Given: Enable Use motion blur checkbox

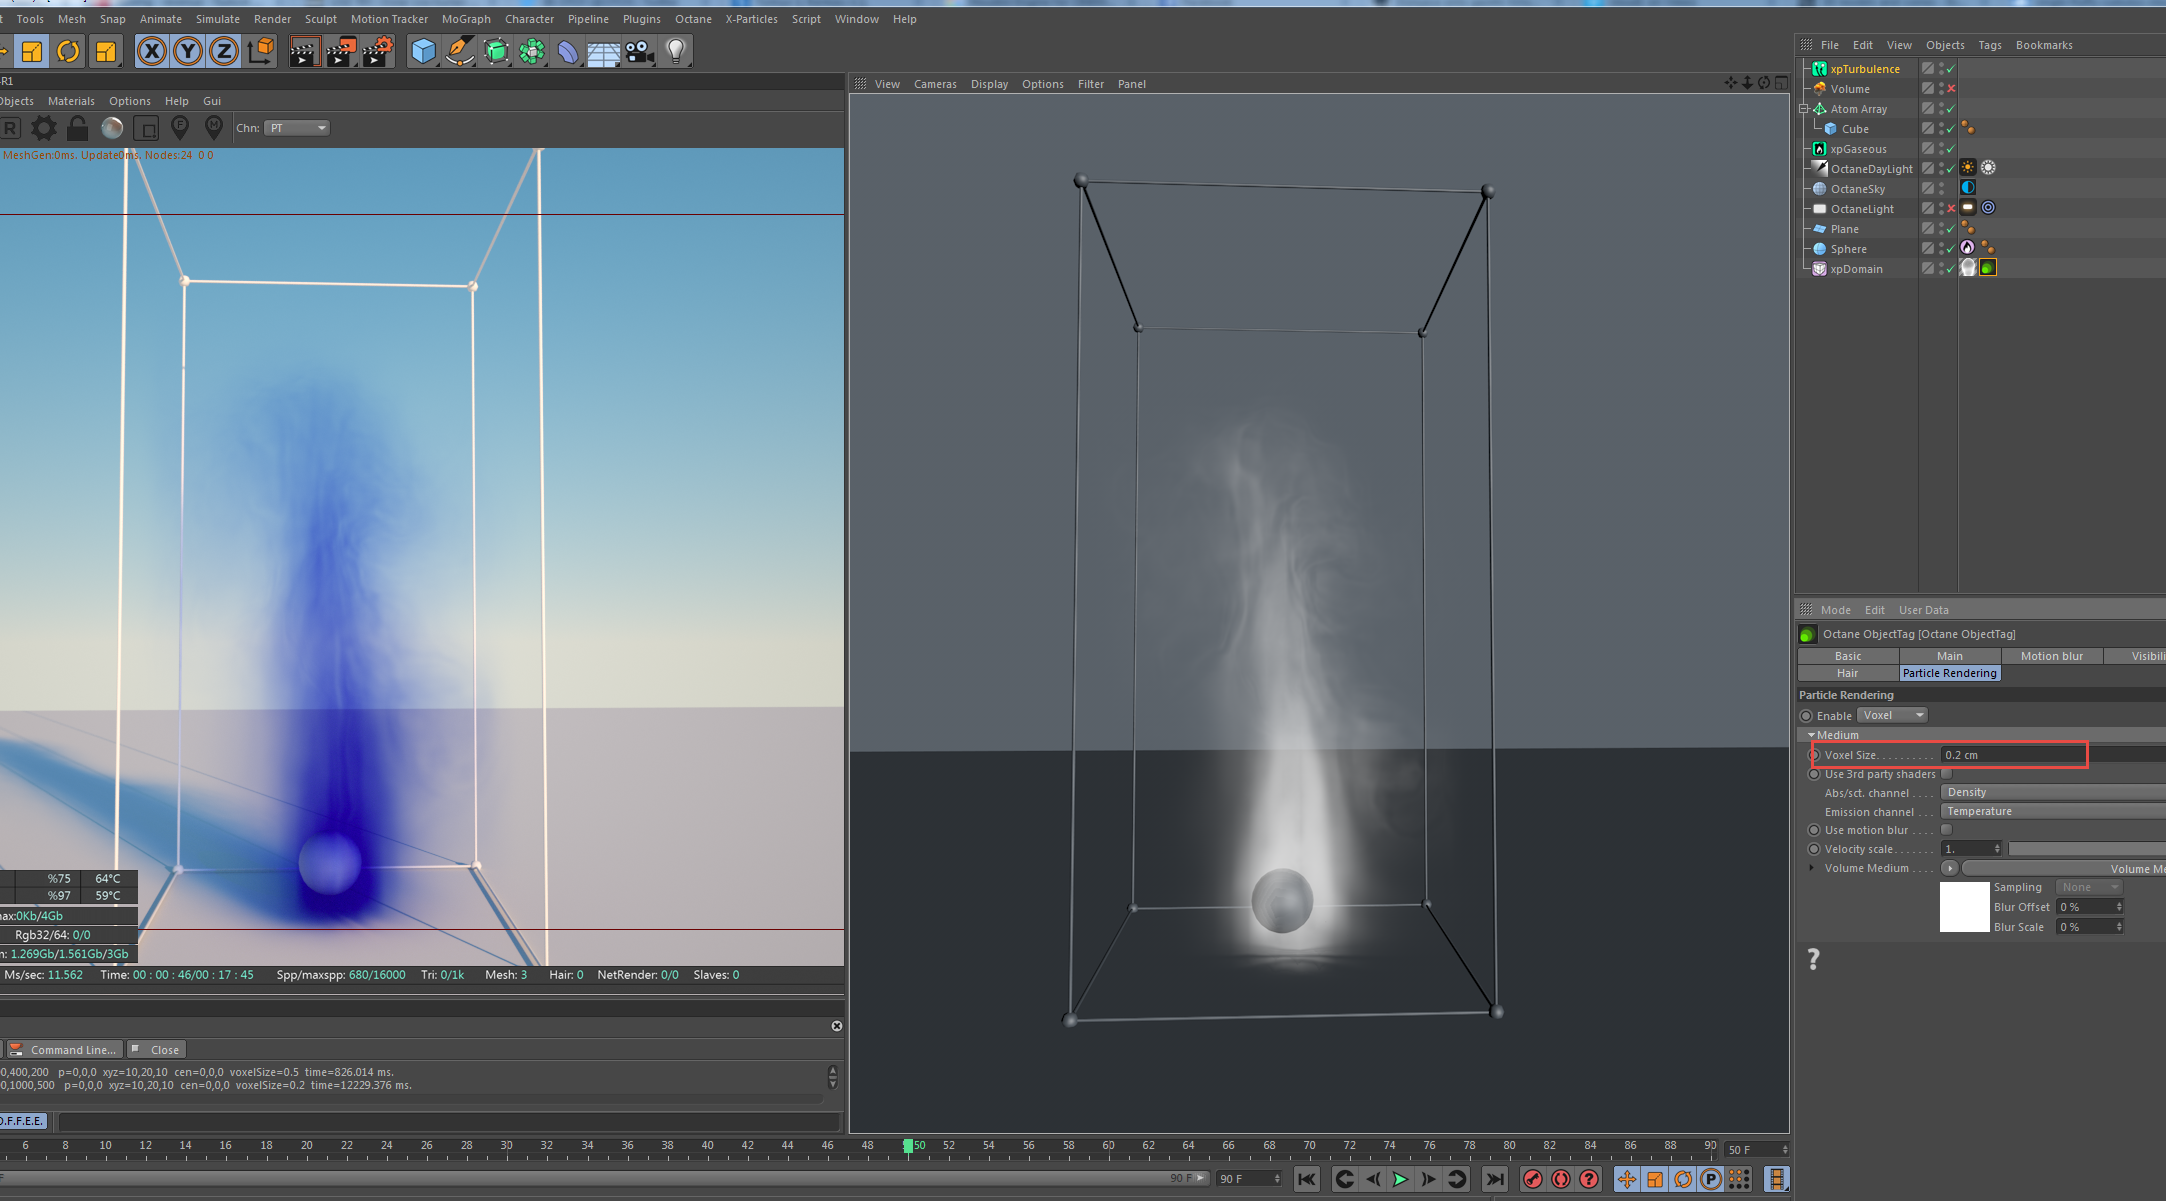Looking at the screenshot, I should pyautogui.click(x=1947, y=830).
